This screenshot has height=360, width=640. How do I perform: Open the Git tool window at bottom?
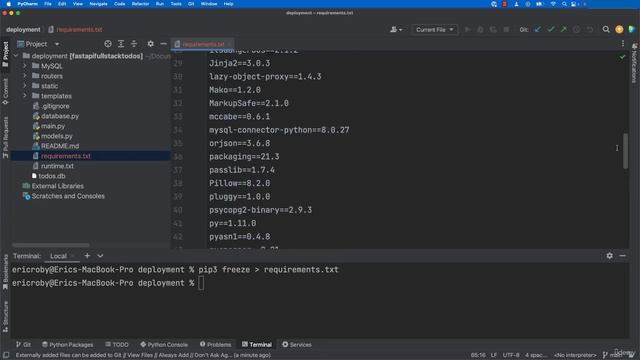tap(23, 344)
